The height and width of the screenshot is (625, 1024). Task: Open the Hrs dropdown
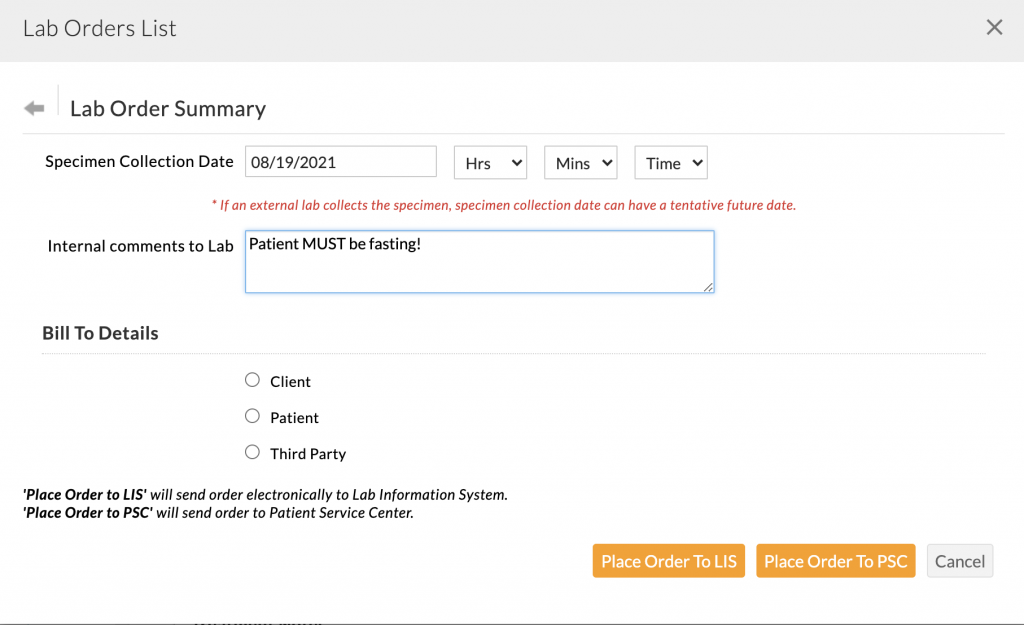coord(490,163)
